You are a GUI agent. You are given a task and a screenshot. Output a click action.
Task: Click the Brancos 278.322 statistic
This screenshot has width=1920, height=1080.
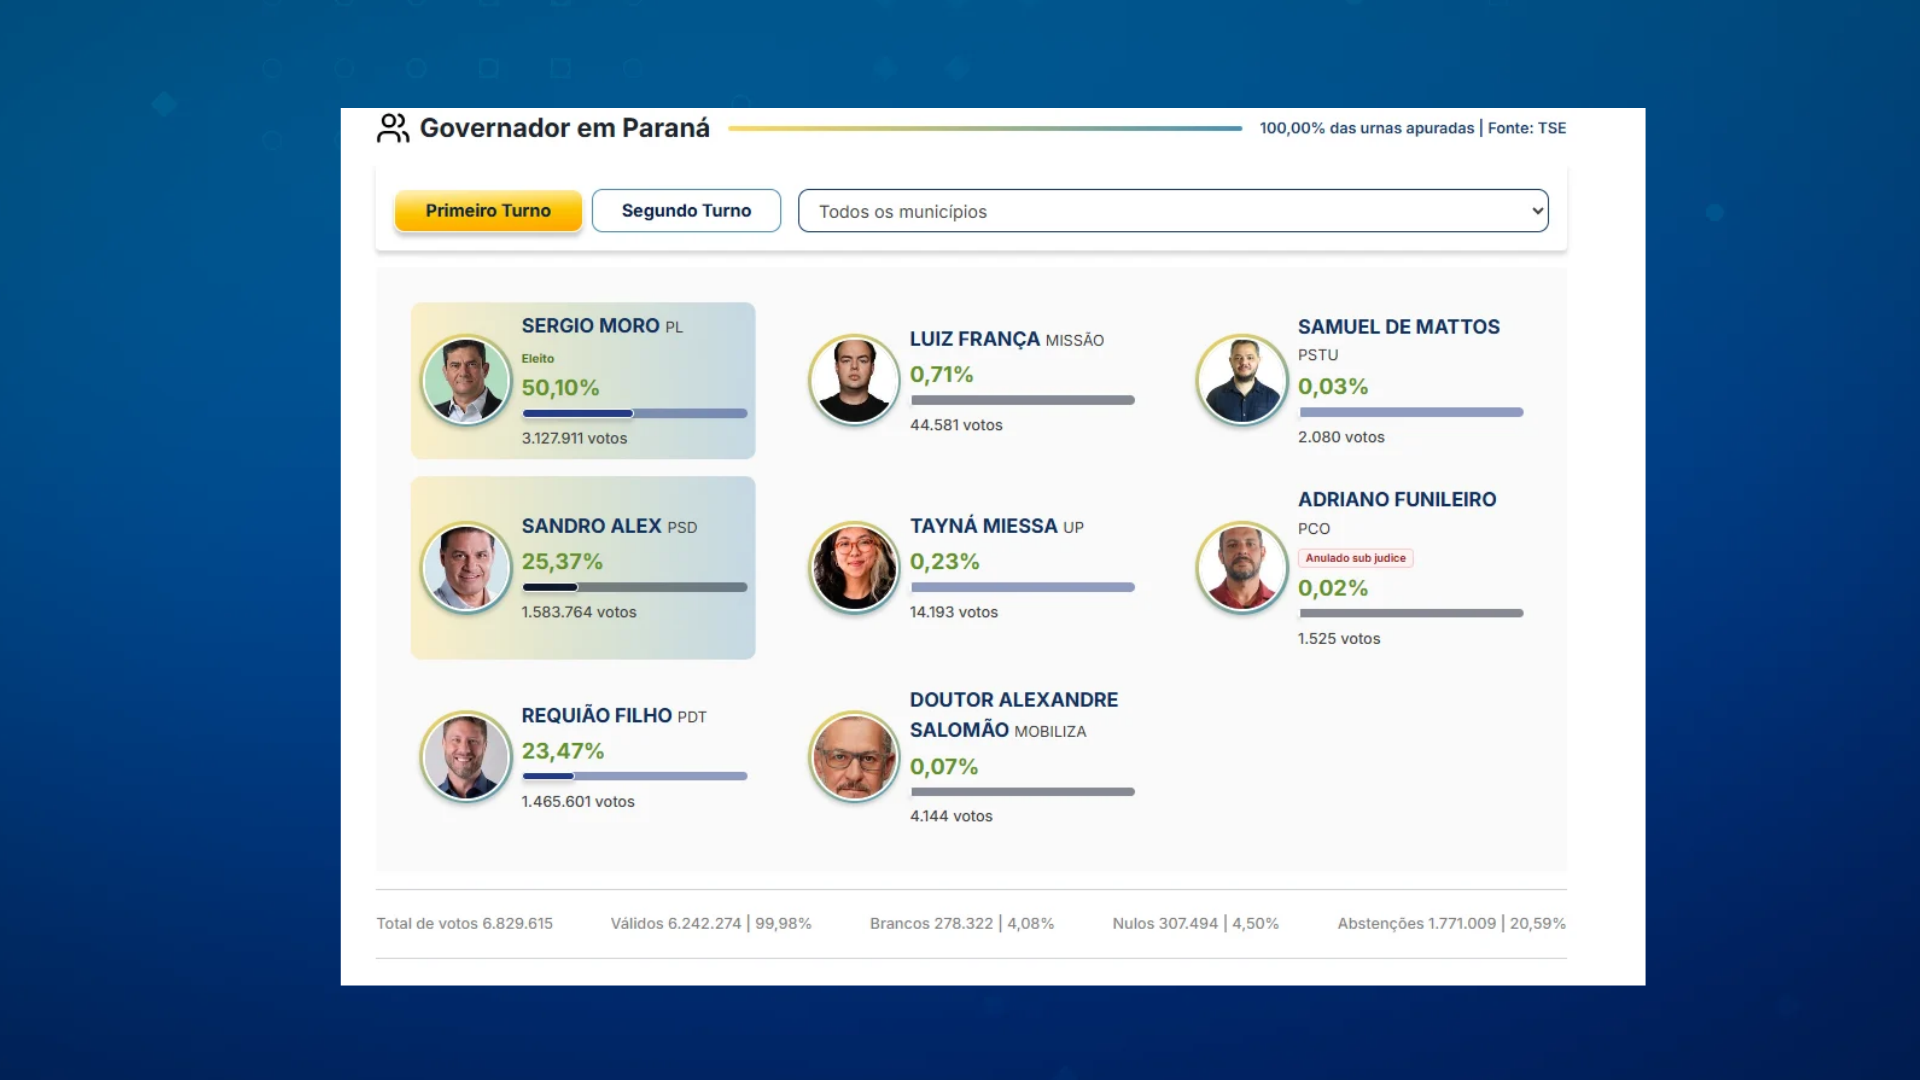coord(962,923)
